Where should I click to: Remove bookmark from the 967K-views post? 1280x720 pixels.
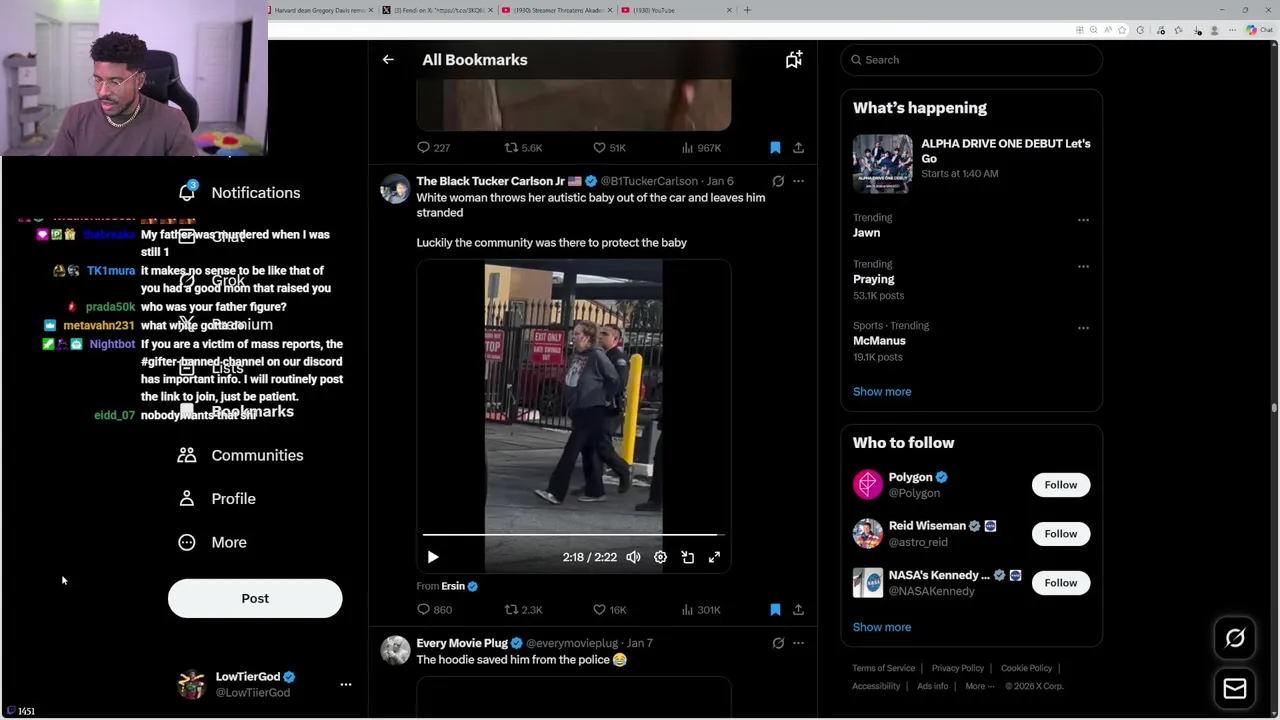(x=775, y=148)
